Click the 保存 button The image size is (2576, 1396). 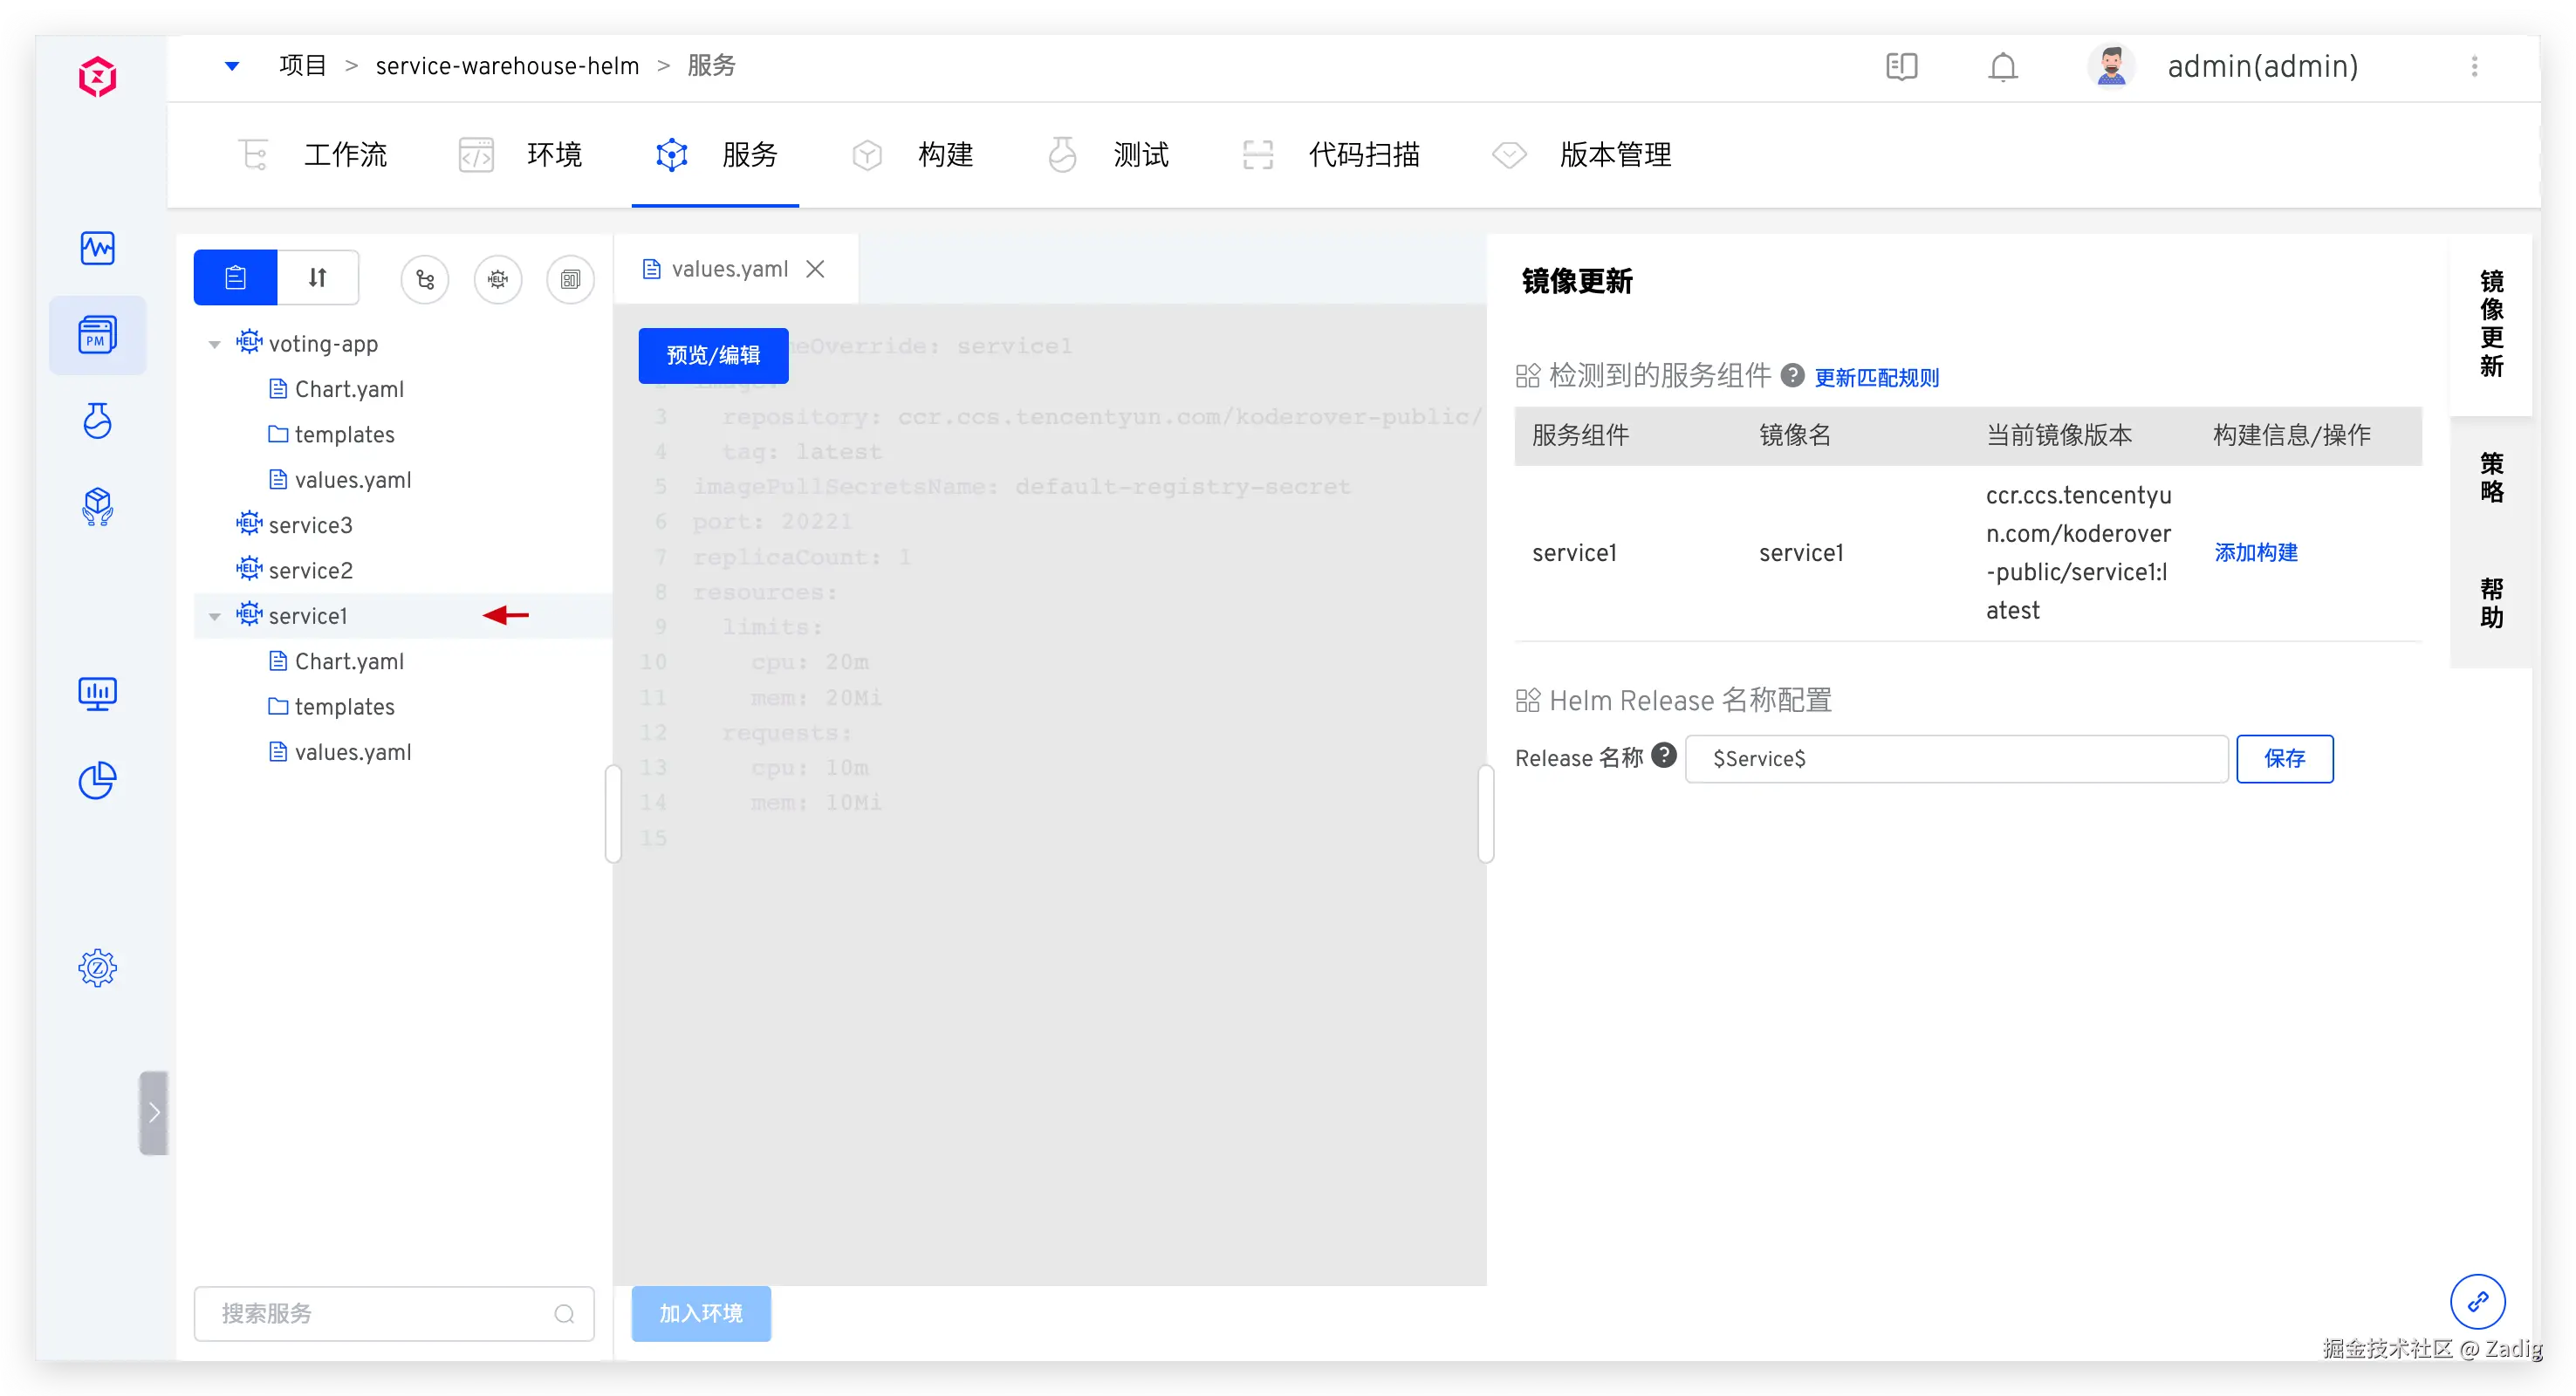pyautogui.click(x=2285, y=758)
